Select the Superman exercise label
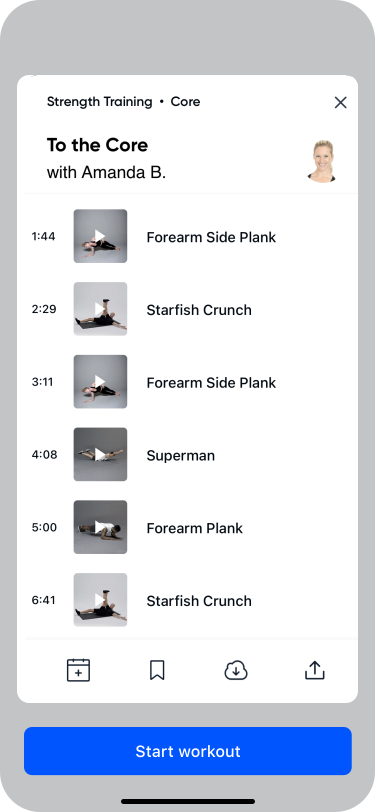The height and width of the screenshot is (812, 375). (x=180, y=456)
